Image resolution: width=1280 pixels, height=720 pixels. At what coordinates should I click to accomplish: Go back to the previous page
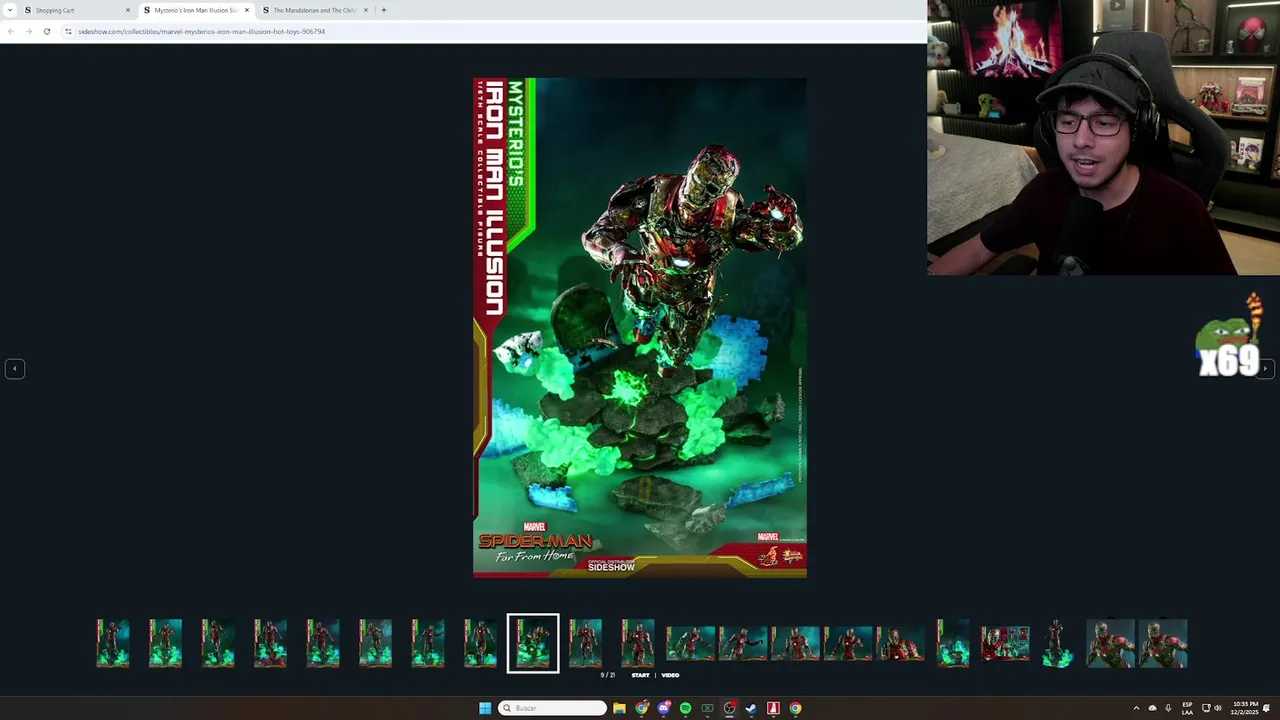click(10, 31)
